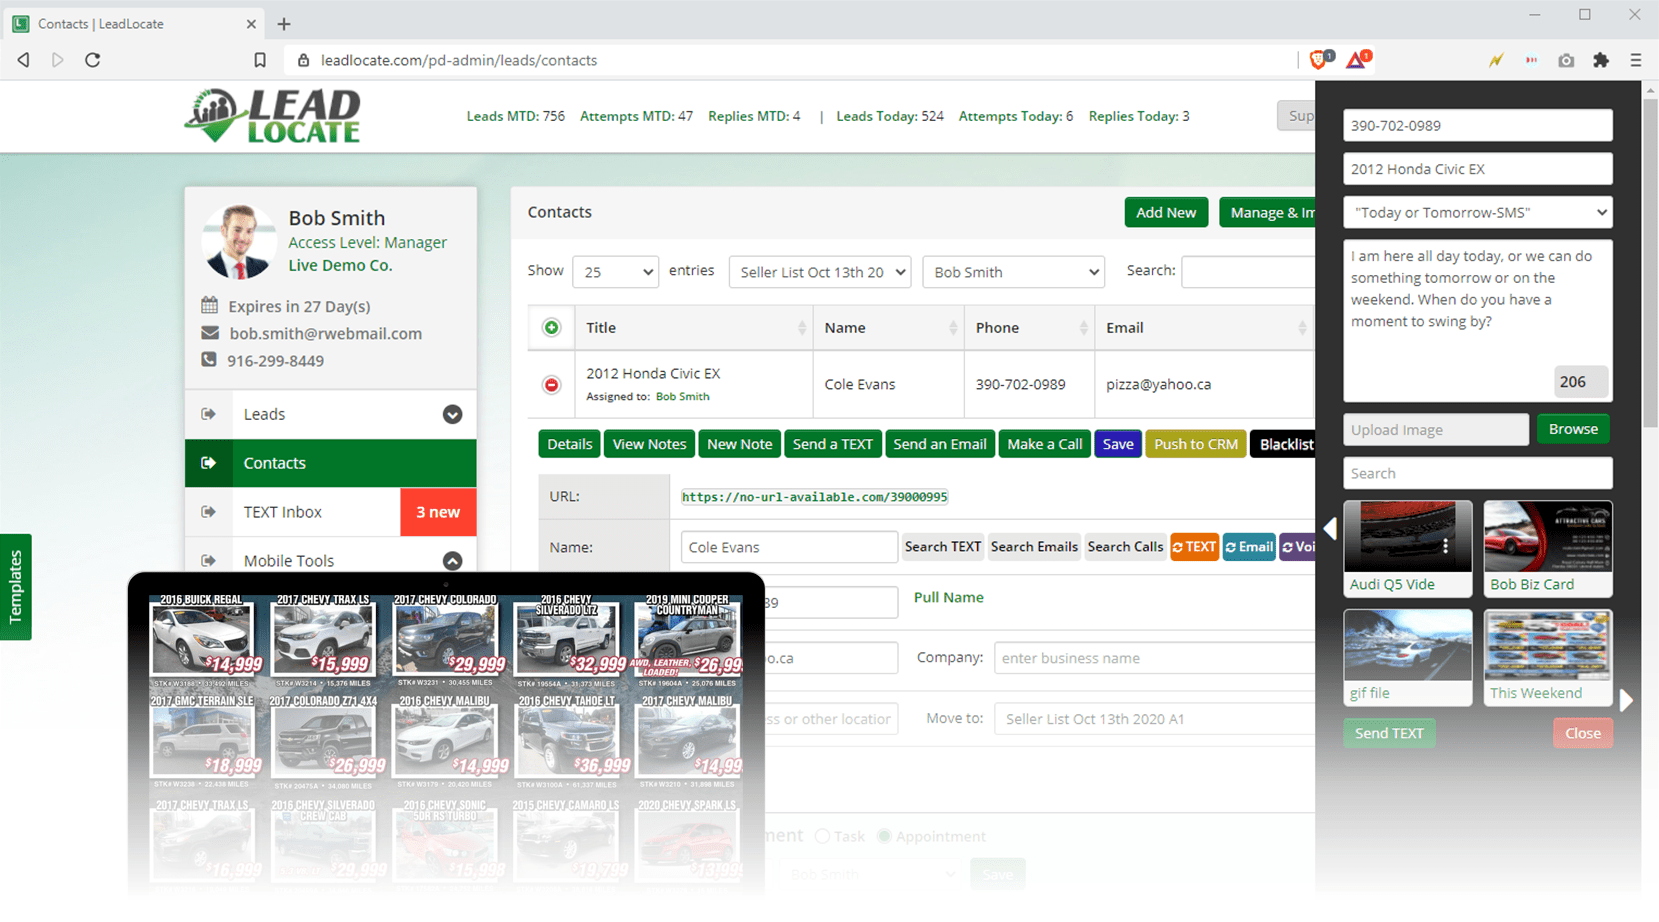Sort table by Phone column
The height and width of the screenshot is (922, 1659).
(x=1028, y=328)
